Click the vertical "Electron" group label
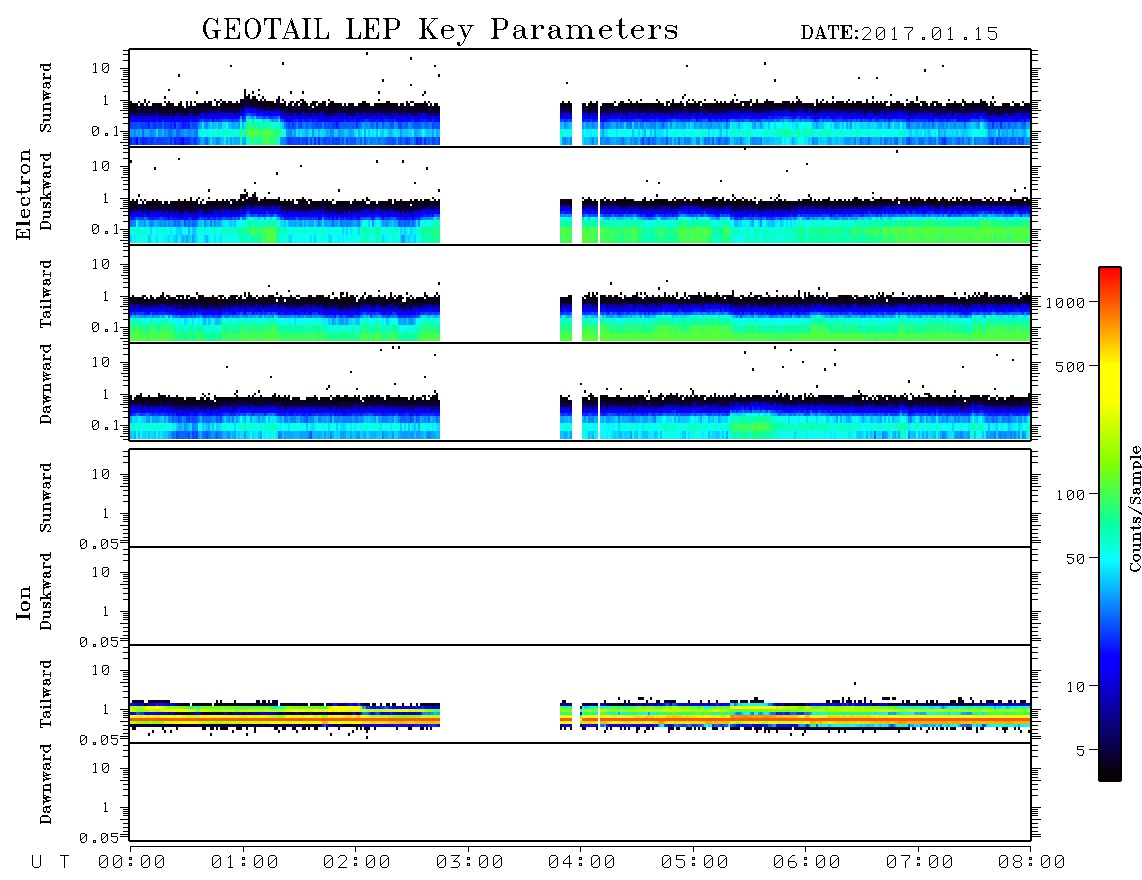Viewport: 1142px width, 880px height. 24,195
